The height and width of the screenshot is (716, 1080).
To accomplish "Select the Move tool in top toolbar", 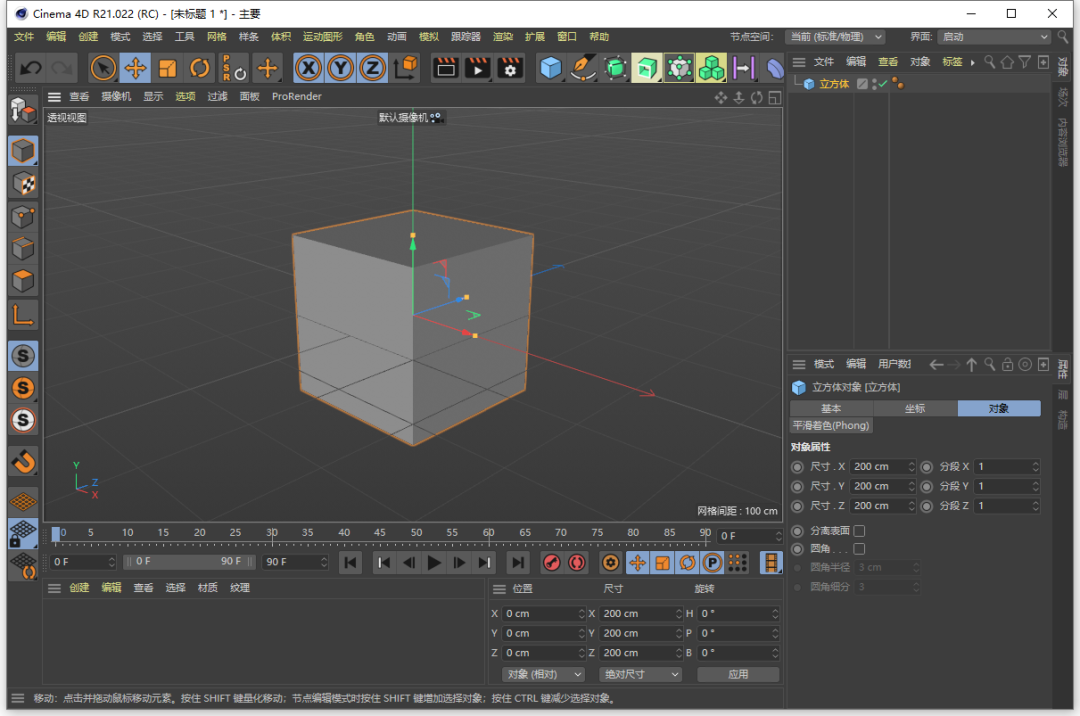I will point(136,68).
